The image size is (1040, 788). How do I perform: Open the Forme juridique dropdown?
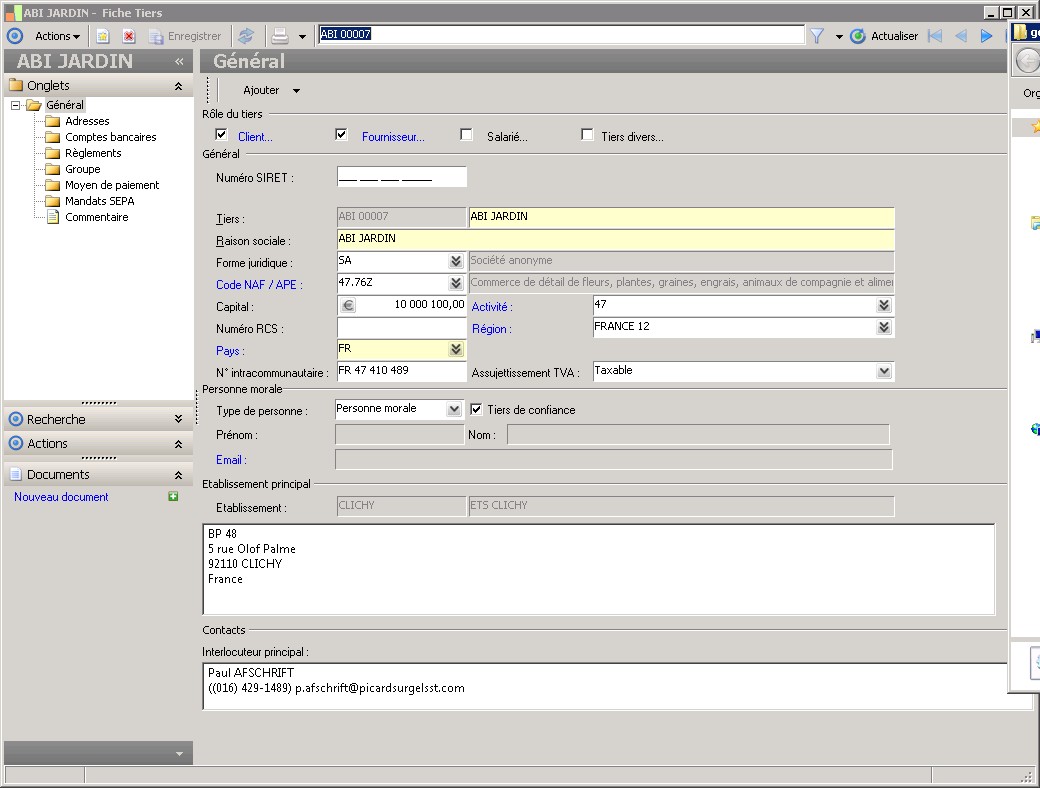pyautogui.click(x=456, y=262)
